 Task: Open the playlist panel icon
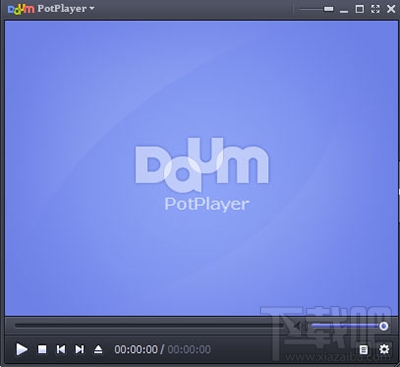click(364, 349)
